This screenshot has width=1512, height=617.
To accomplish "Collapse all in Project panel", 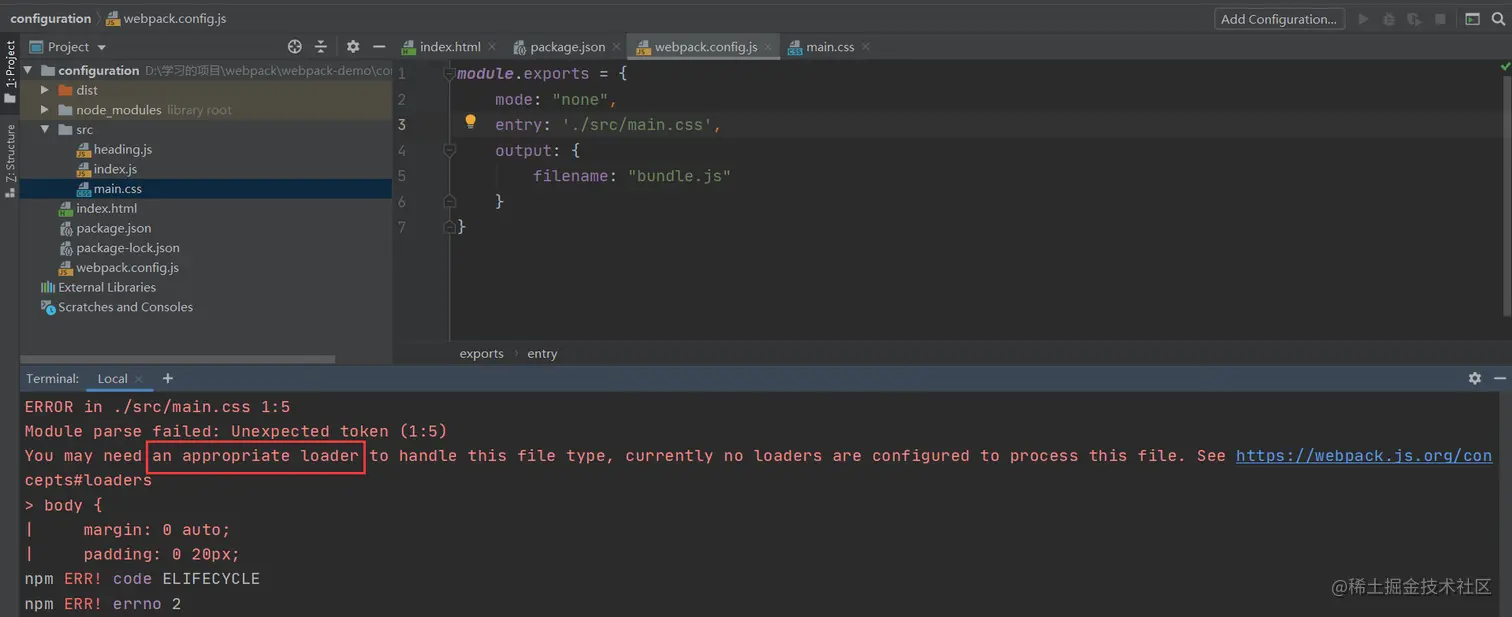I will [321, 47].
